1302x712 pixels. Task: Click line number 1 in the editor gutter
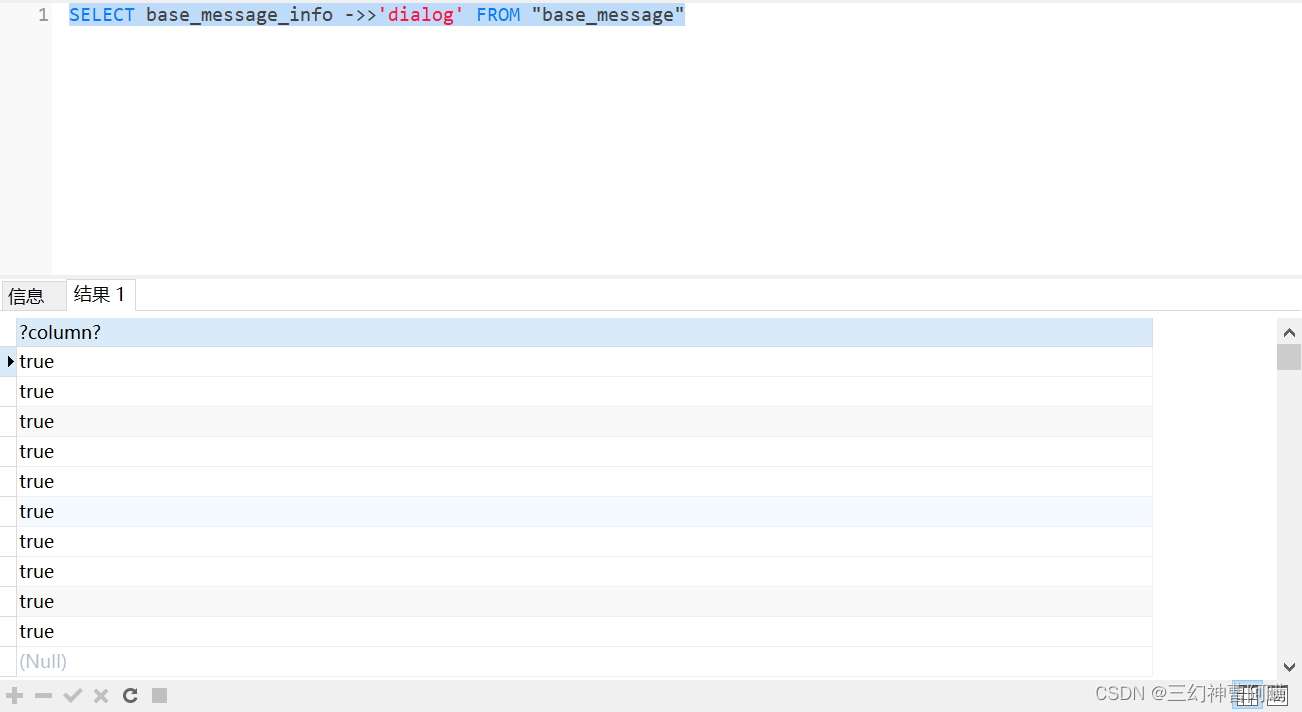[41, 14]
